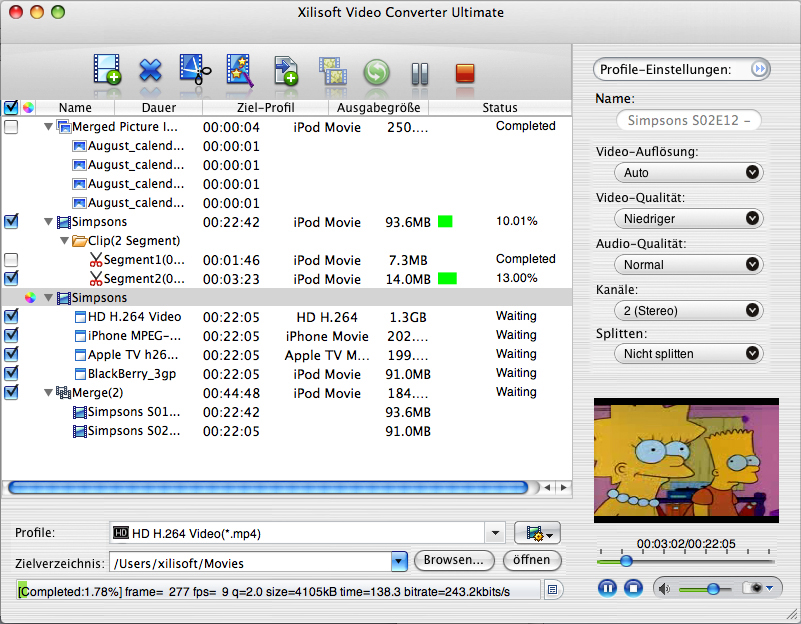
Task: Click the HD H.264 Video profile icon
Action: click(80, 317)
